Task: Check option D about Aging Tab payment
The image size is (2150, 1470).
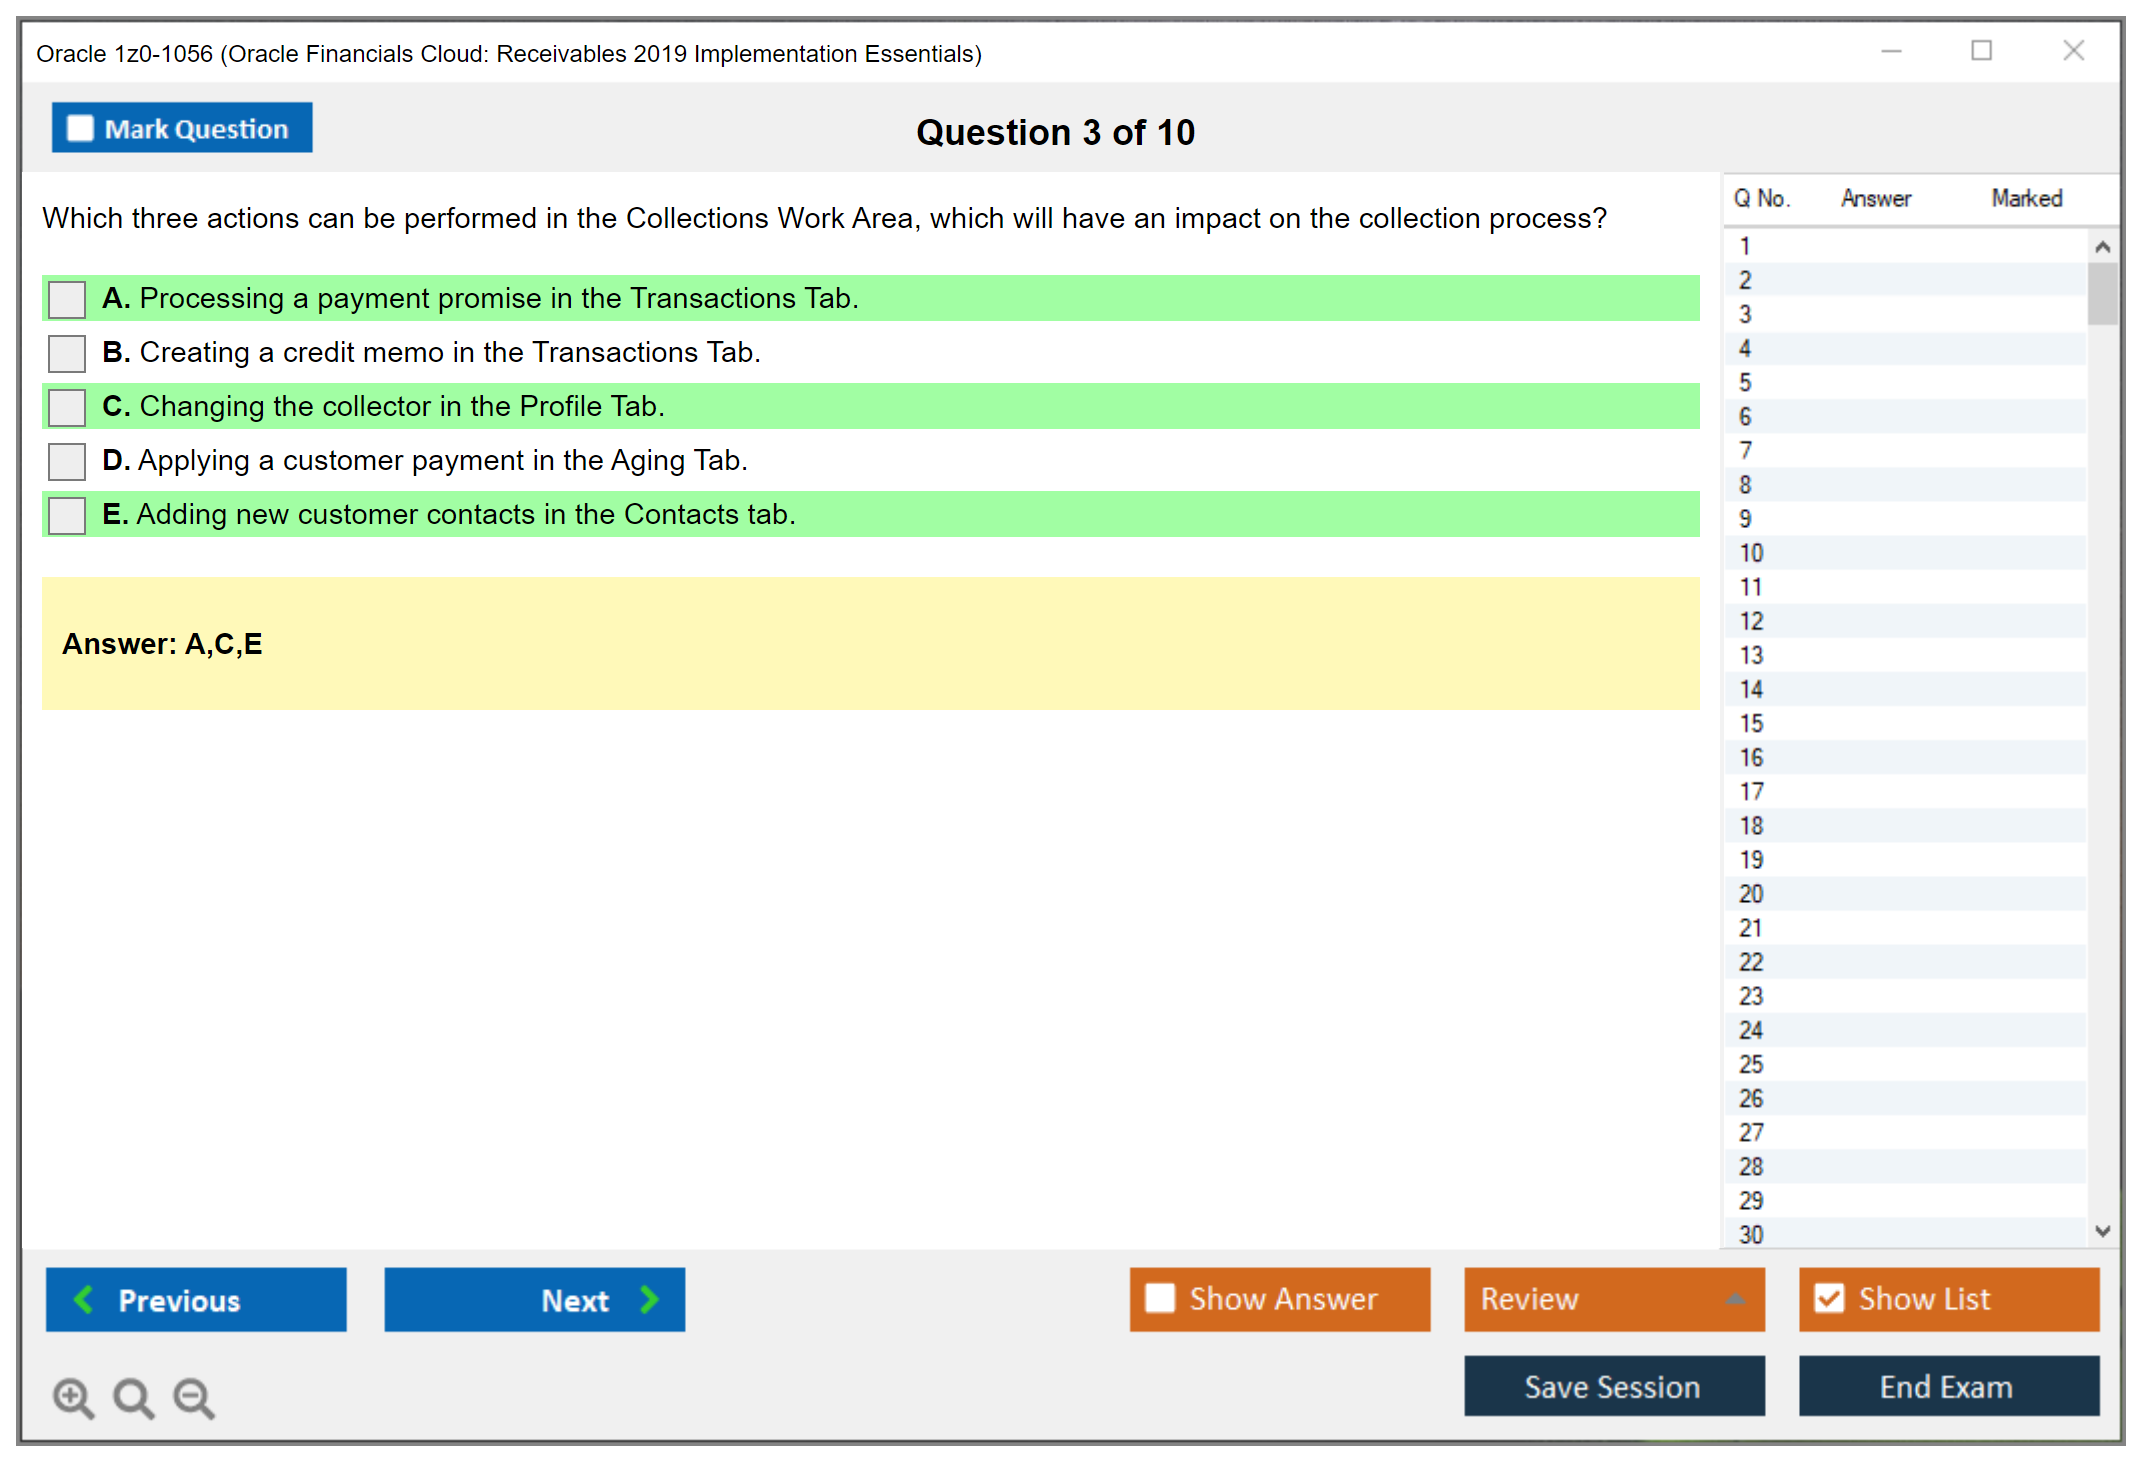Action: tap(66, 461)
